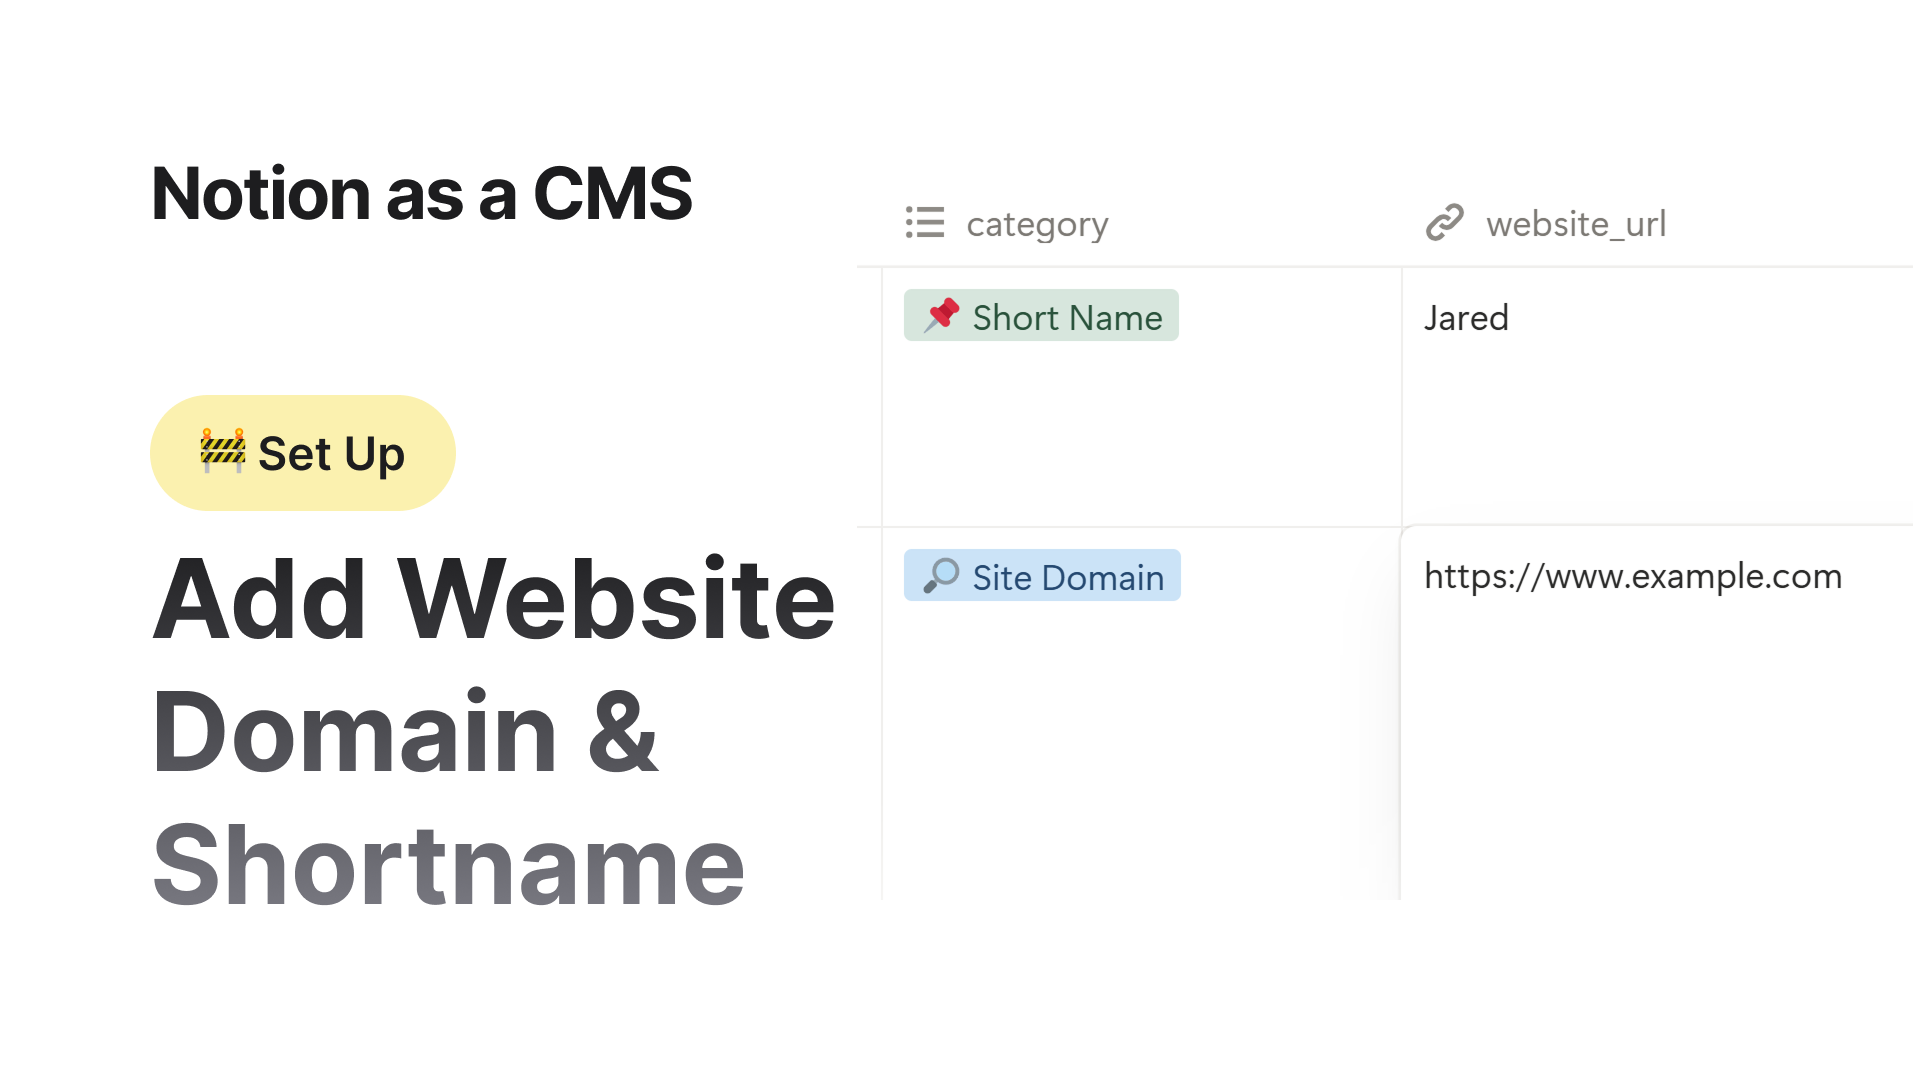Image resolution: width=1920 pixels, height=1080 pixels.
Task: Click the bulleted-list icon beside category header
Action: click(924, 223)
